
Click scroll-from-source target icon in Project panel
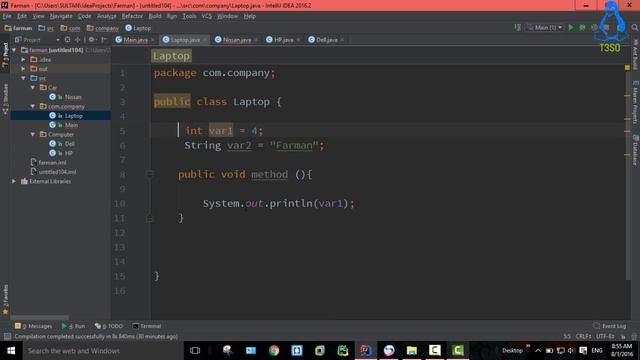67,40
